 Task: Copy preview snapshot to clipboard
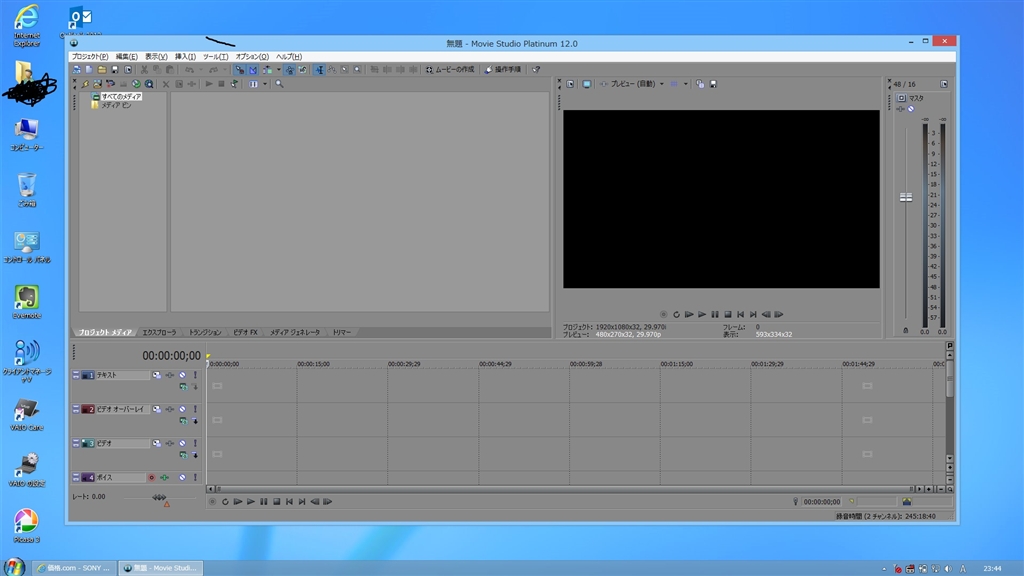(x=700, y=84)
